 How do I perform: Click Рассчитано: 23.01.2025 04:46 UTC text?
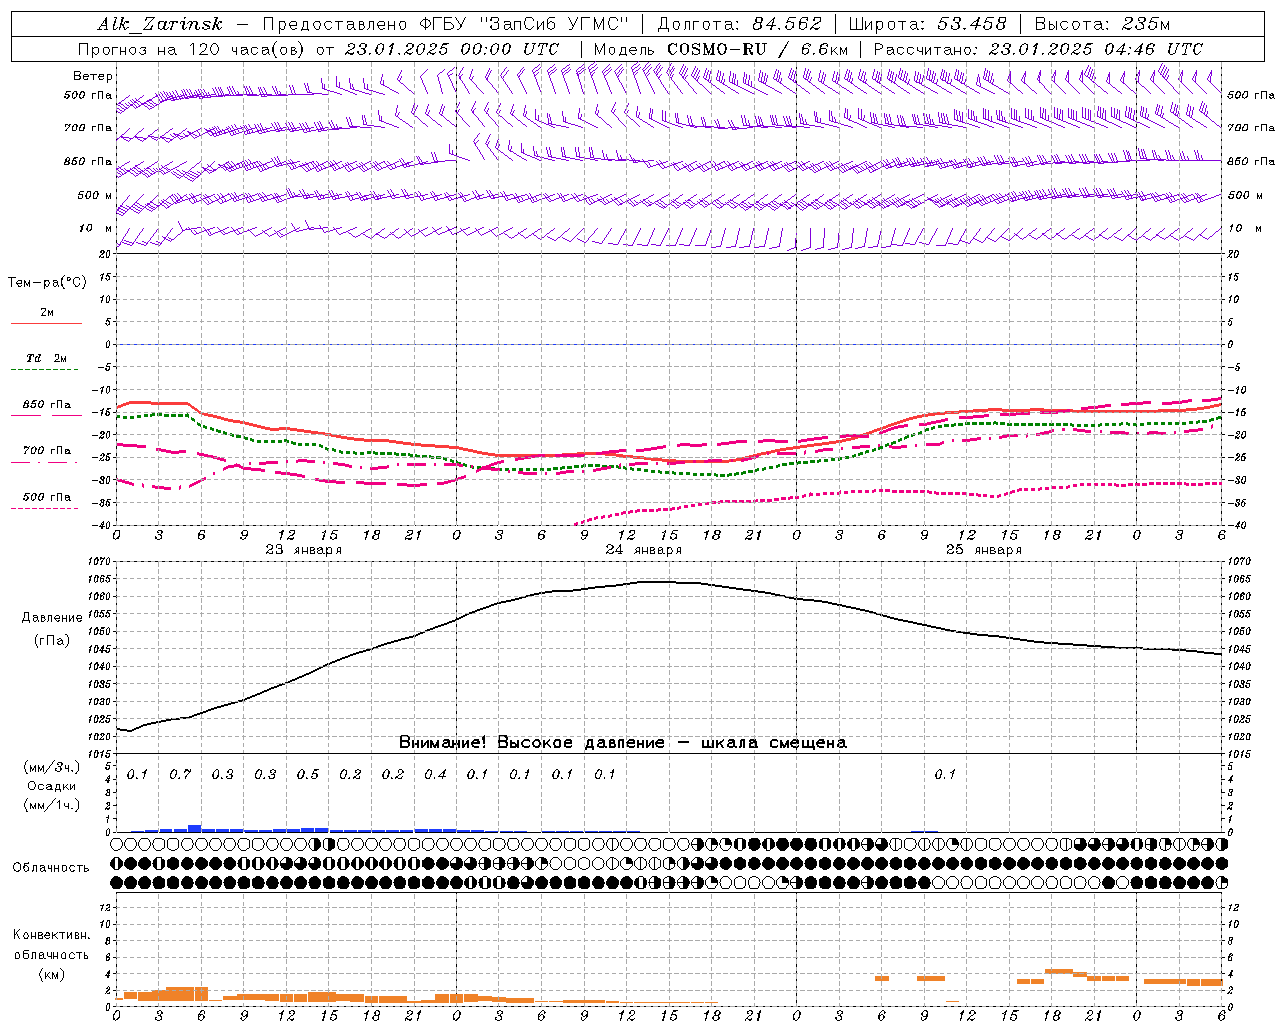tap(1038, 49)
